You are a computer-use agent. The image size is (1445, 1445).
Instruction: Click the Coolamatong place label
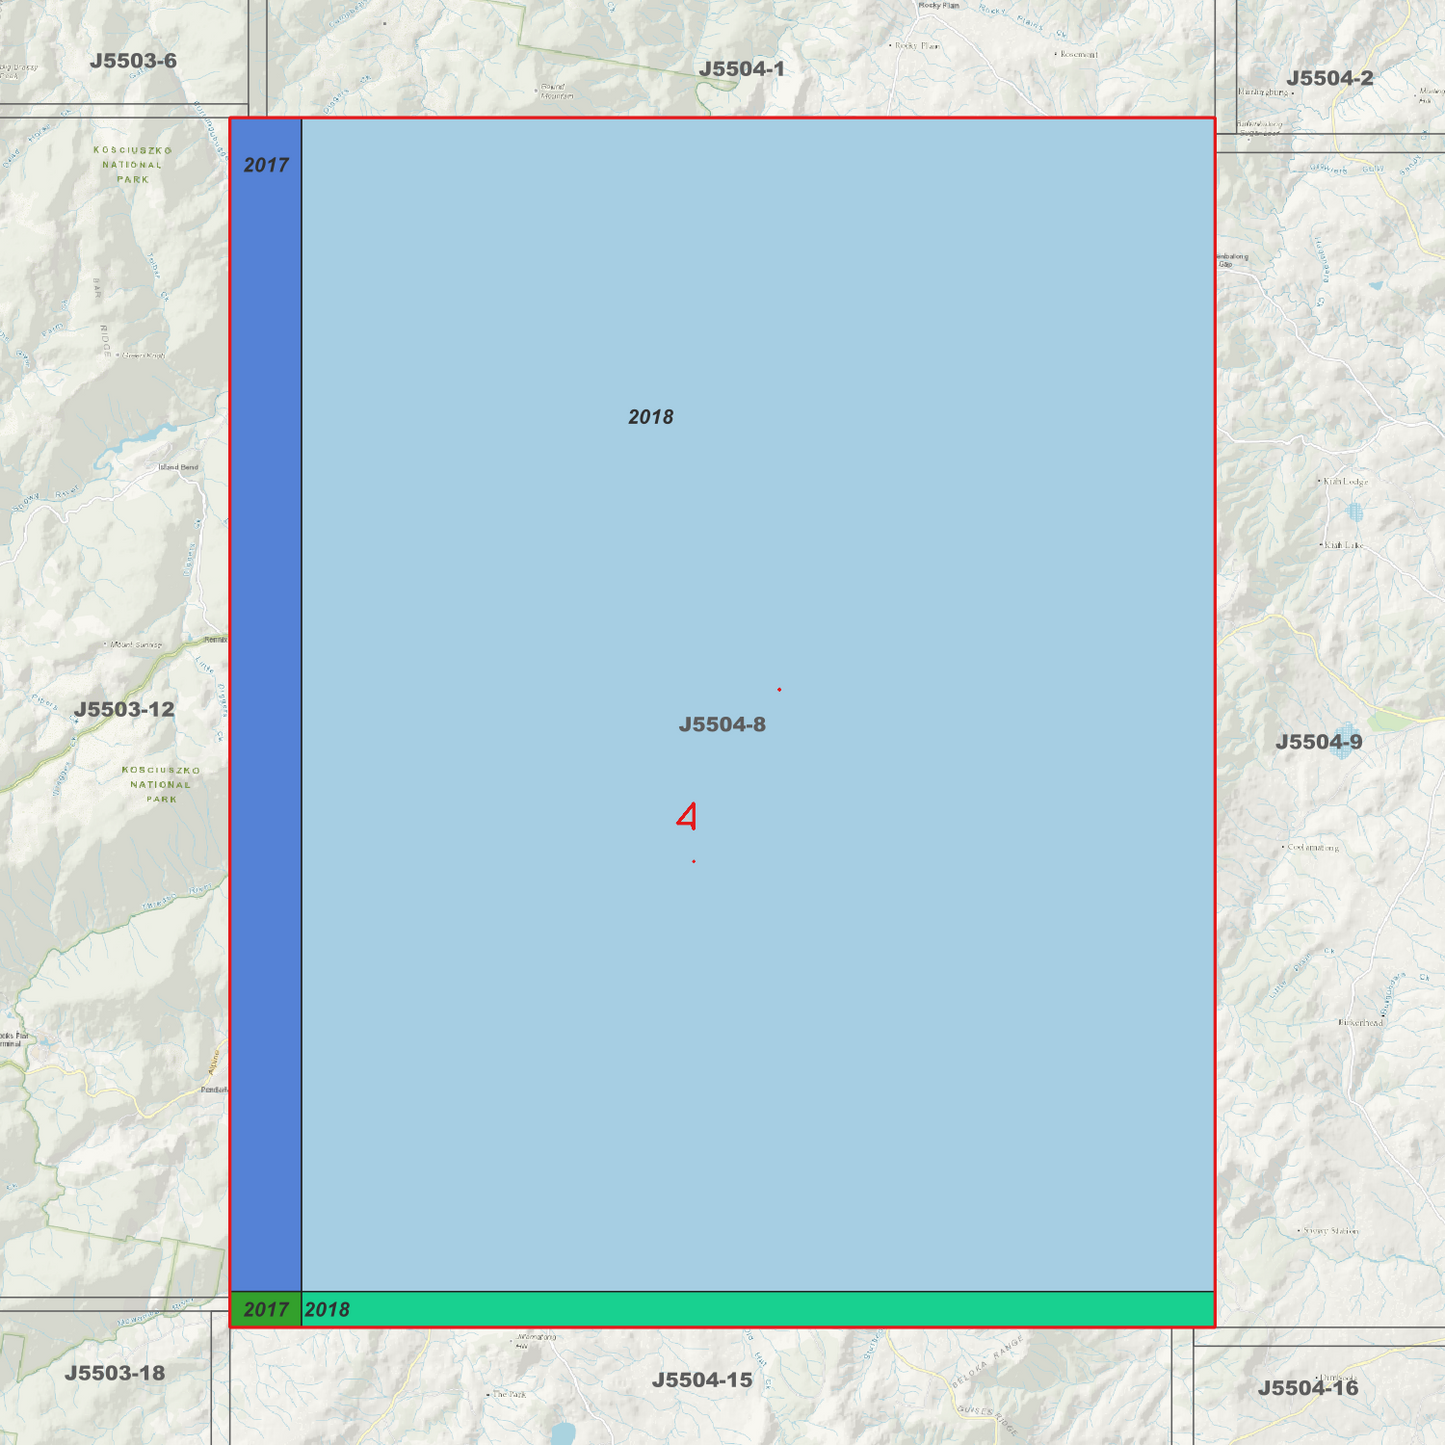(1311, 848)
